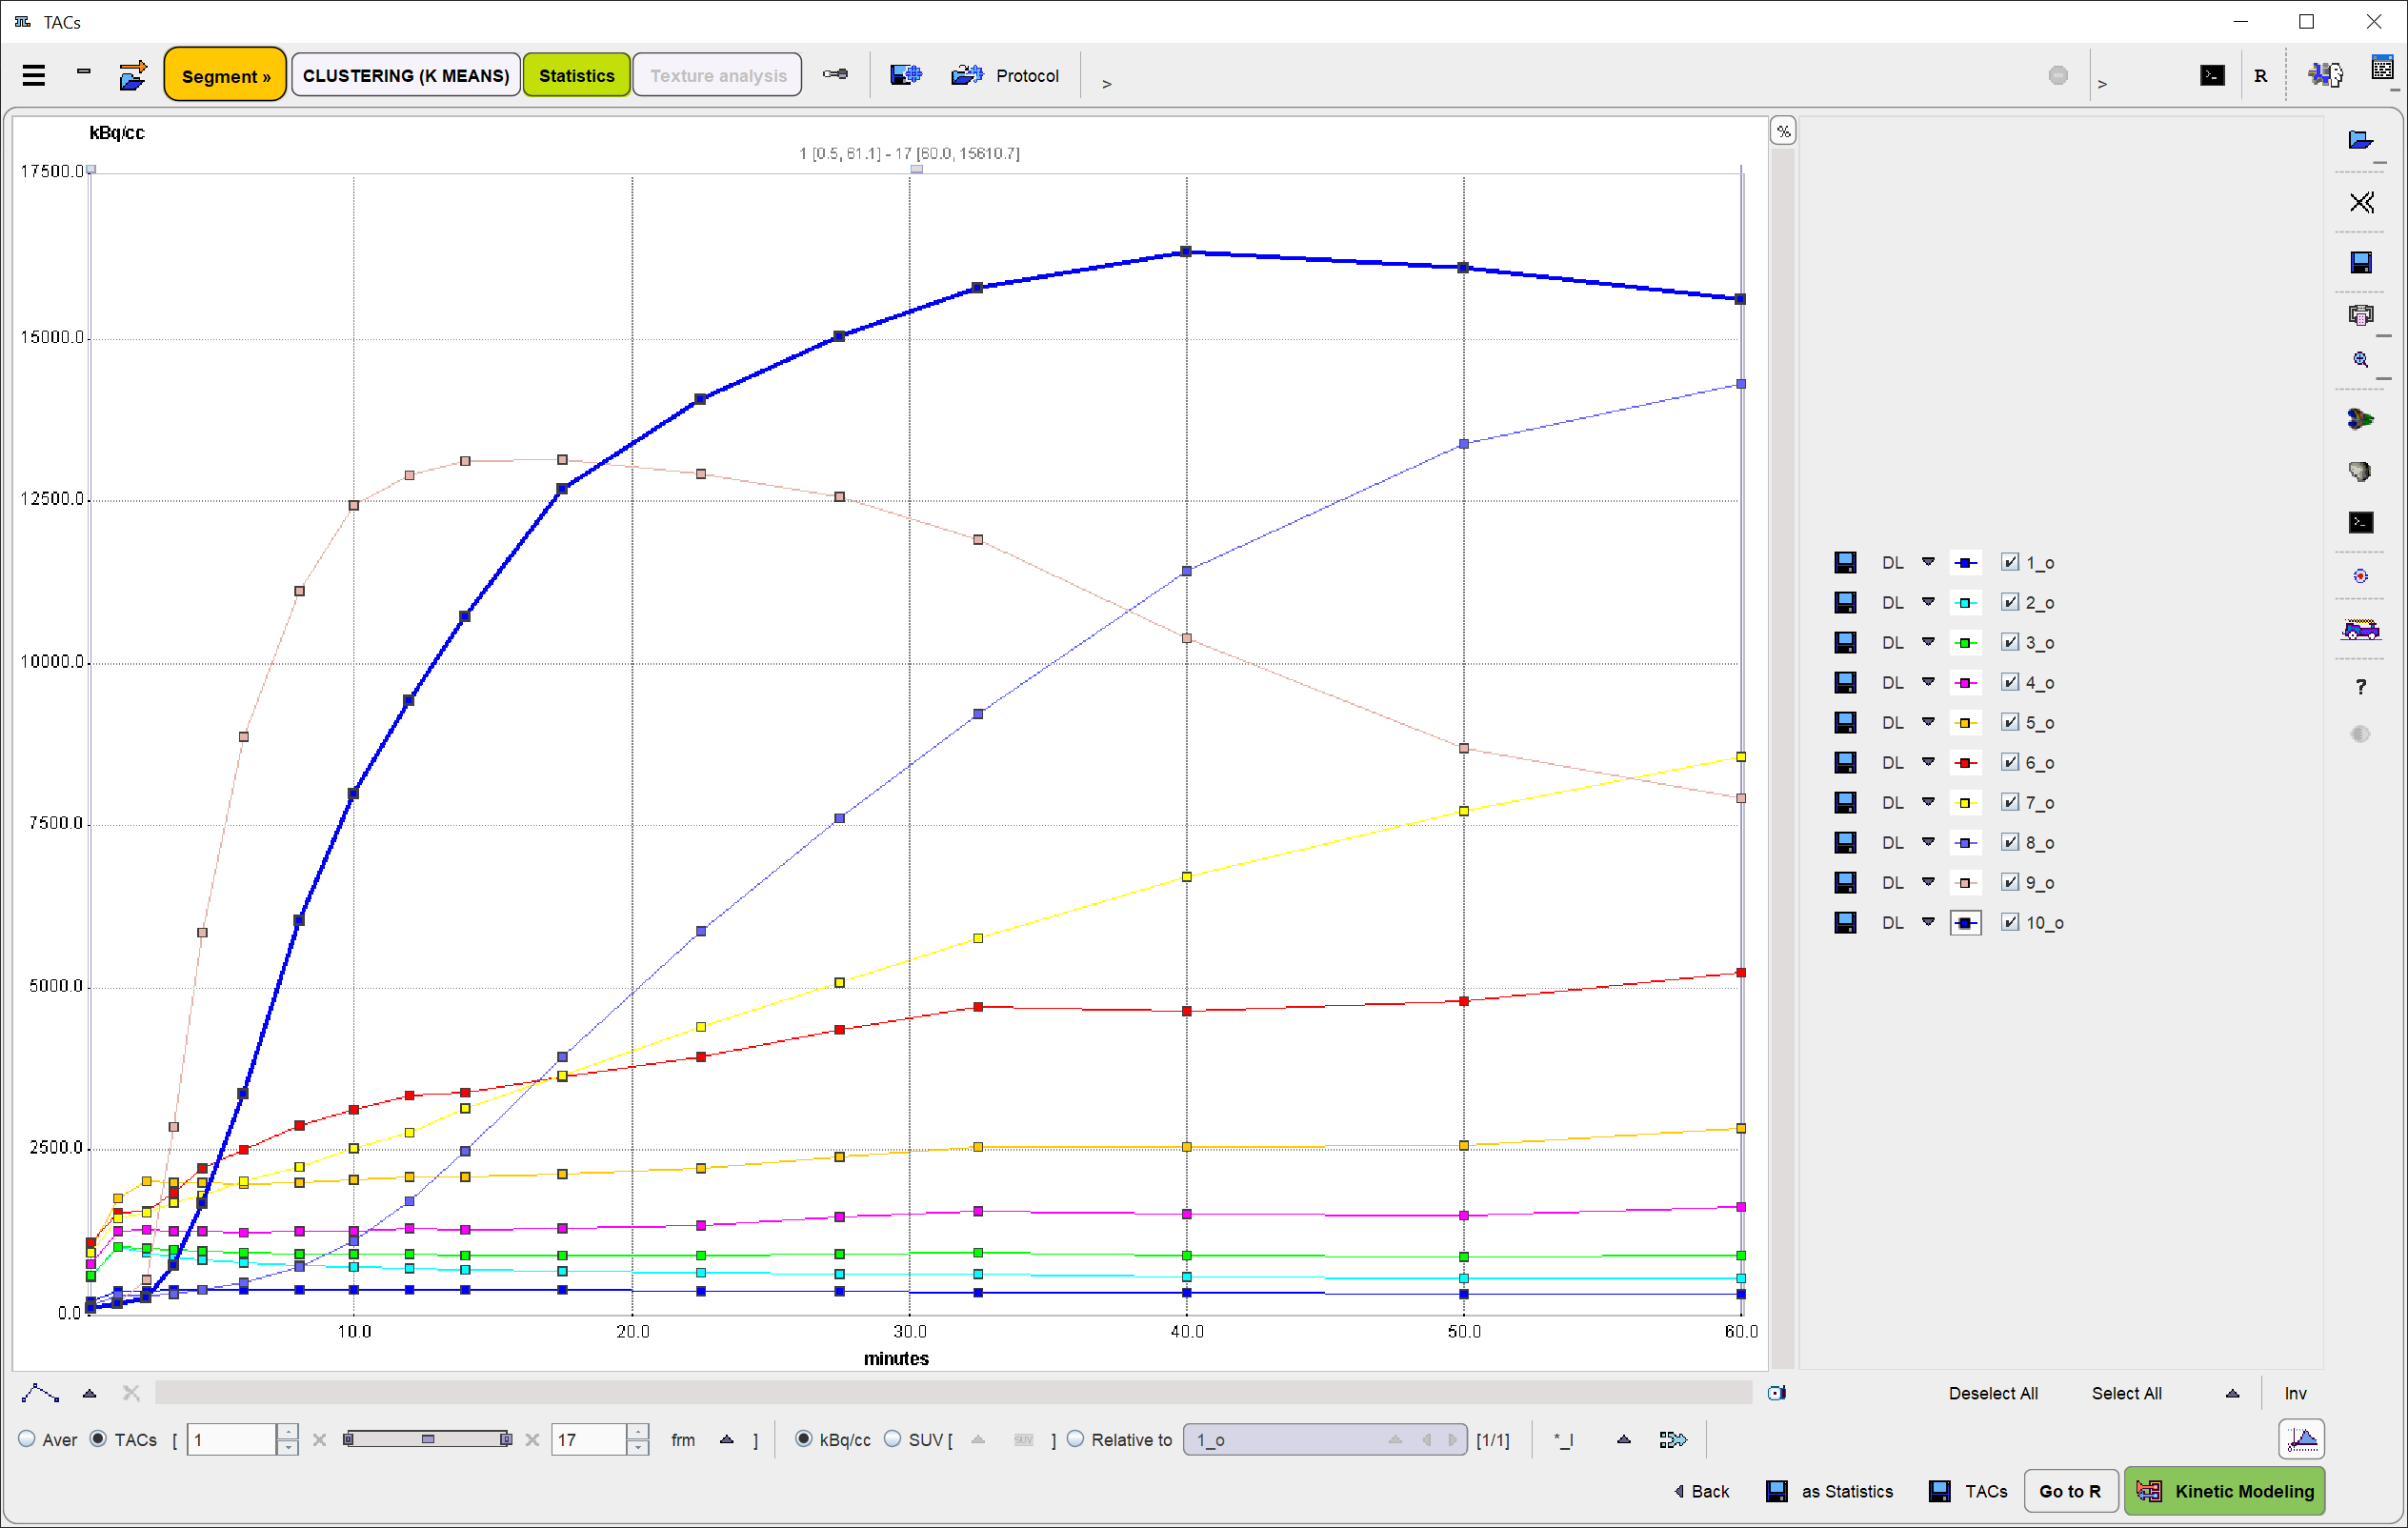The width and height of the screenshot is (2408, 1528).
Task: Open dropdown arrow for curve 1_o
Action: (x=1928, y=562)
